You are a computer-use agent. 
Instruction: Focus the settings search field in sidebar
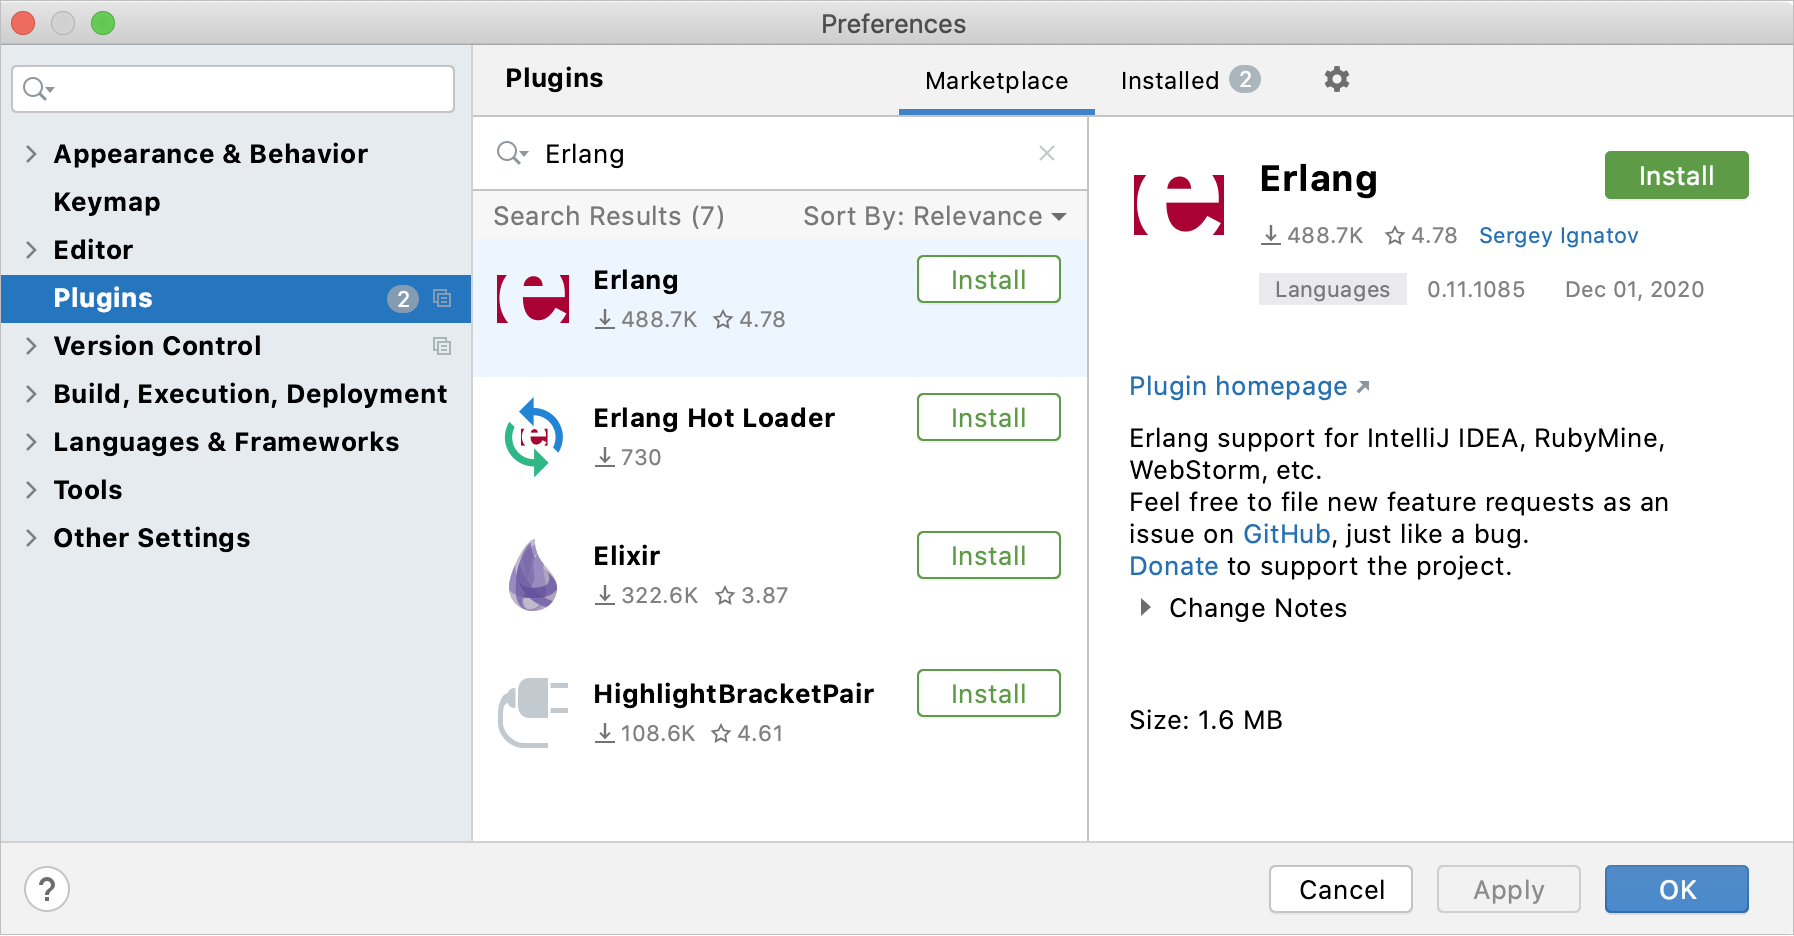pos(233,89)
